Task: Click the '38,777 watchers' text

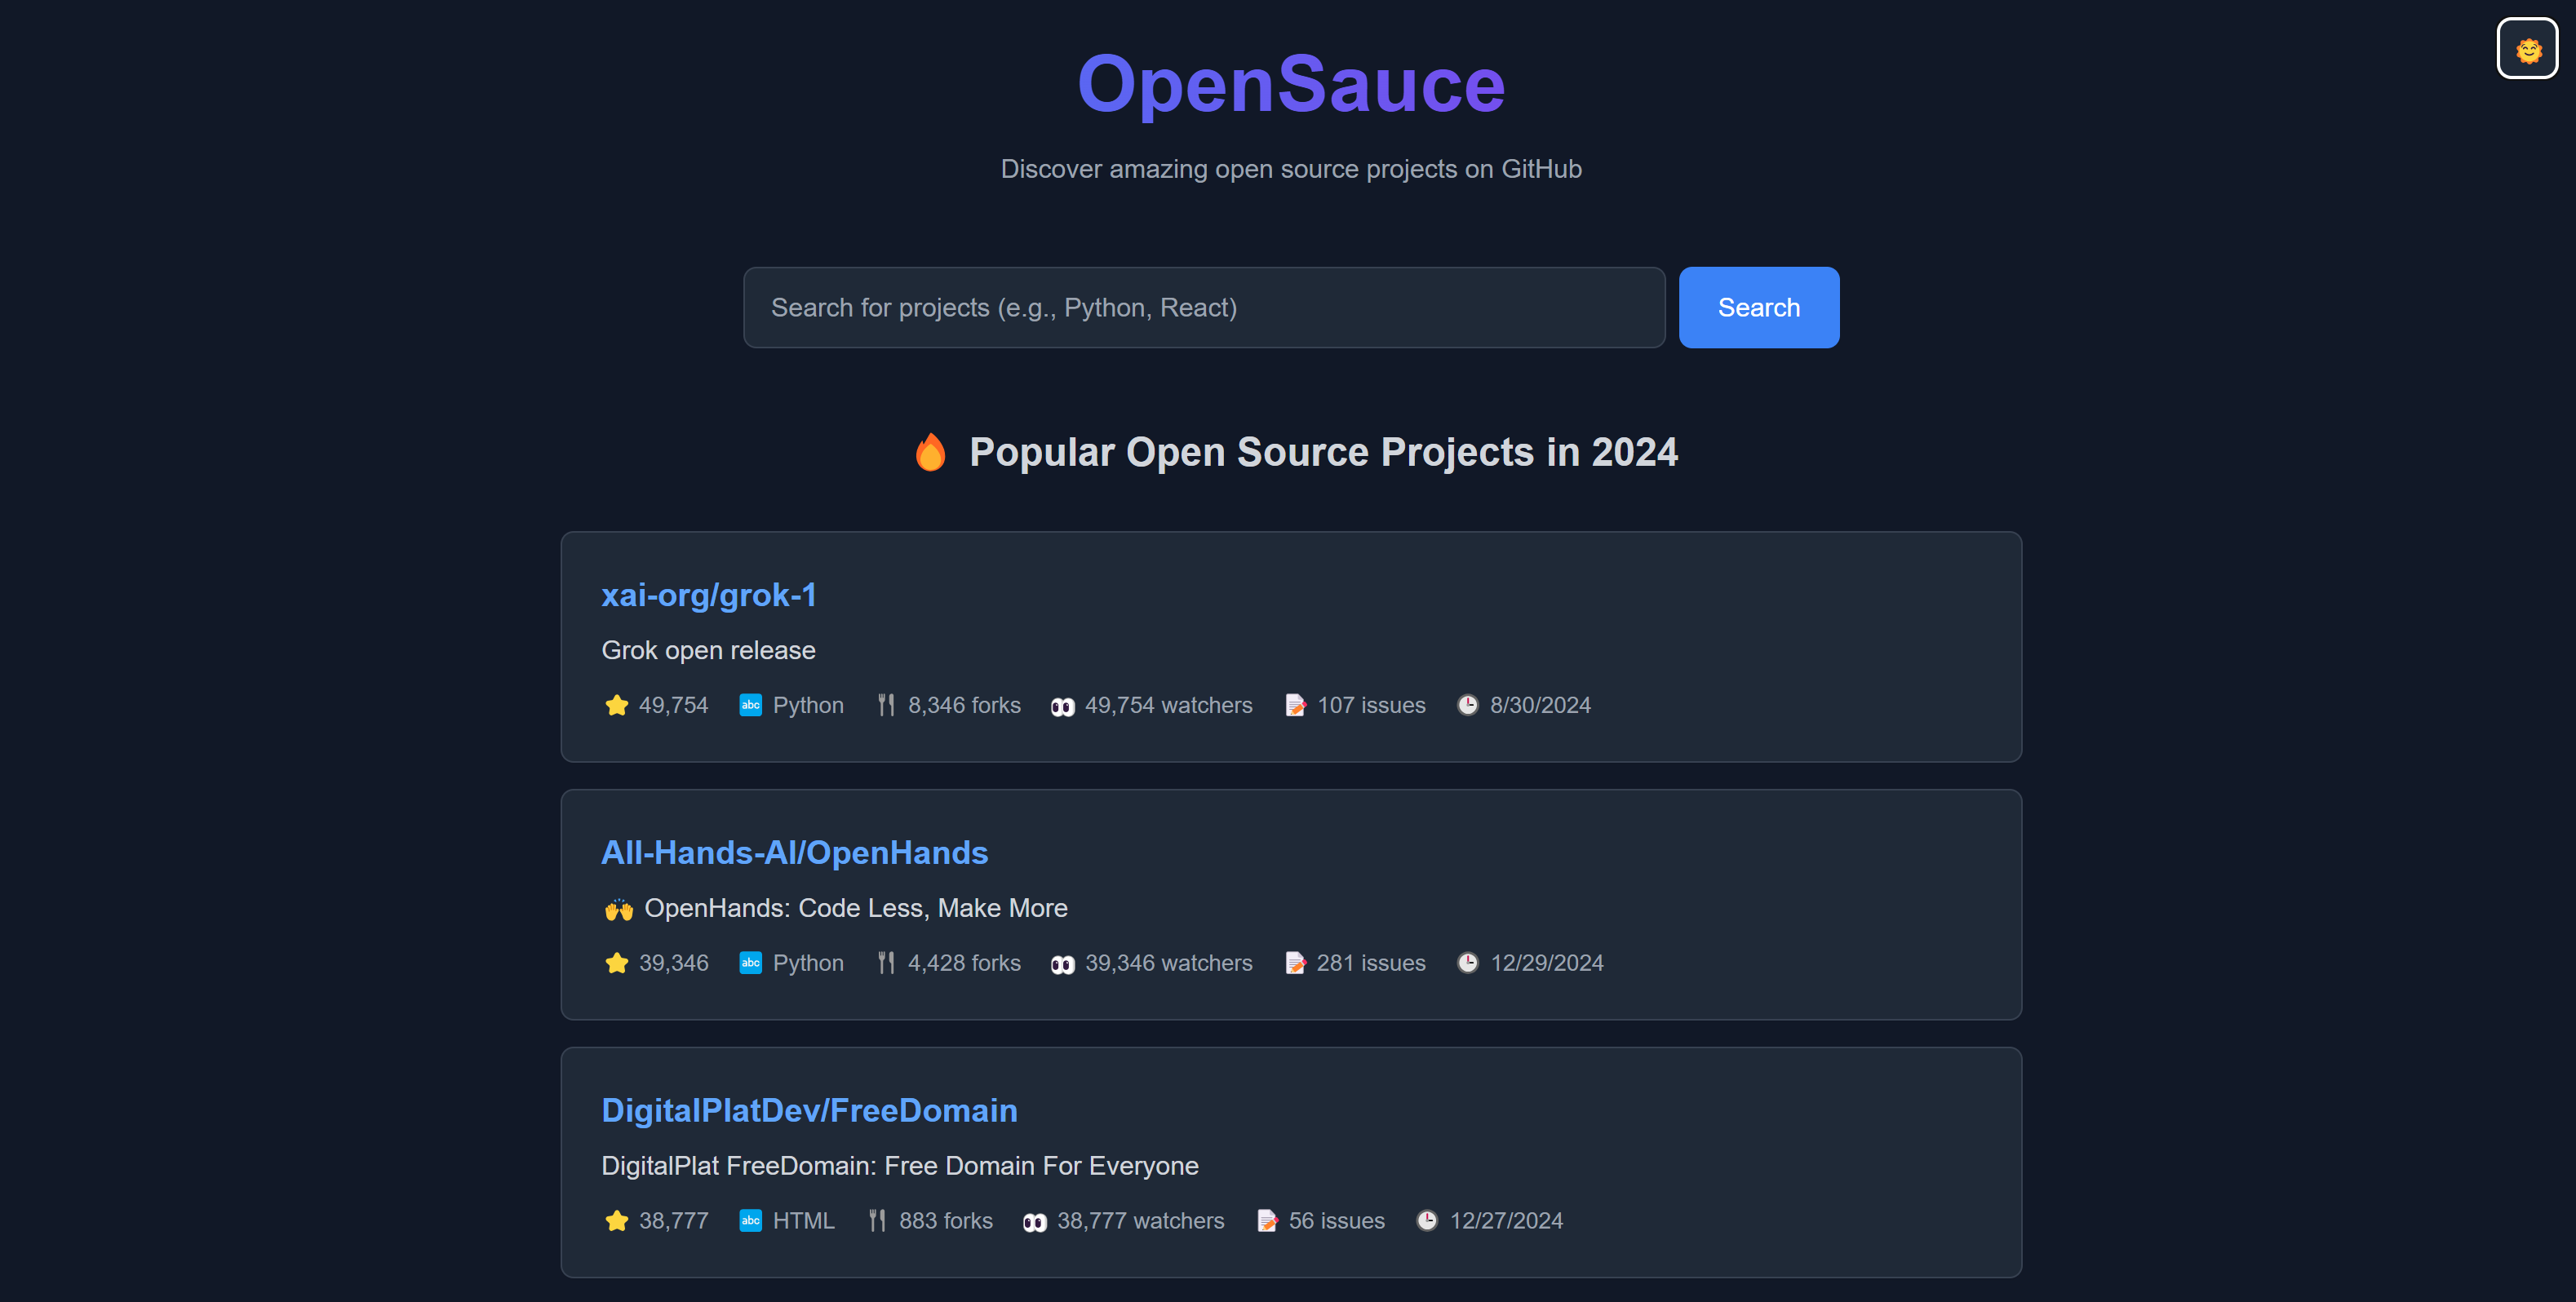Action: pyautogui.click(x=1140, y=1221)
